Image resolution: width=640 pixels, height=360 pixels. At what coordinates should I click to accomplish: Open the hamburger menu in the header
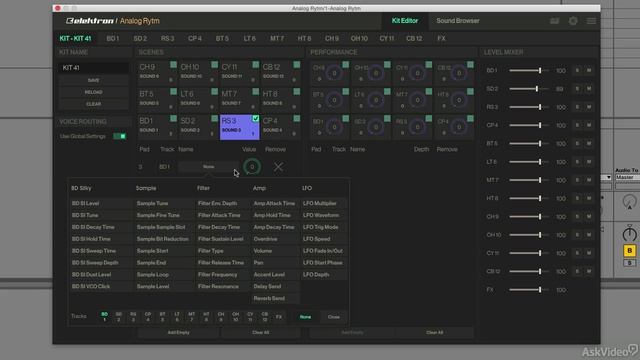coord(591,21)
